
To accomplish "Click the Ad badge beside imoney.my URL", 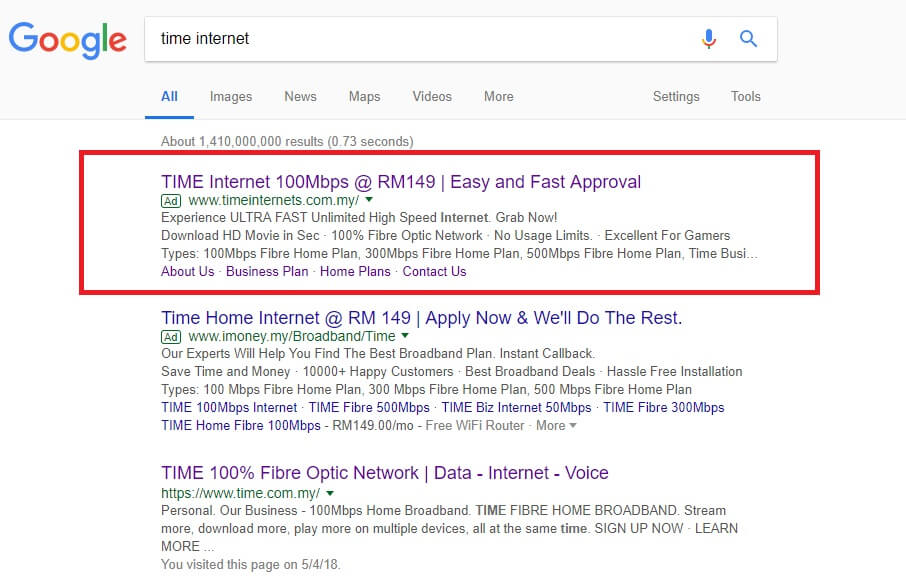I will [x=171, y=337].
